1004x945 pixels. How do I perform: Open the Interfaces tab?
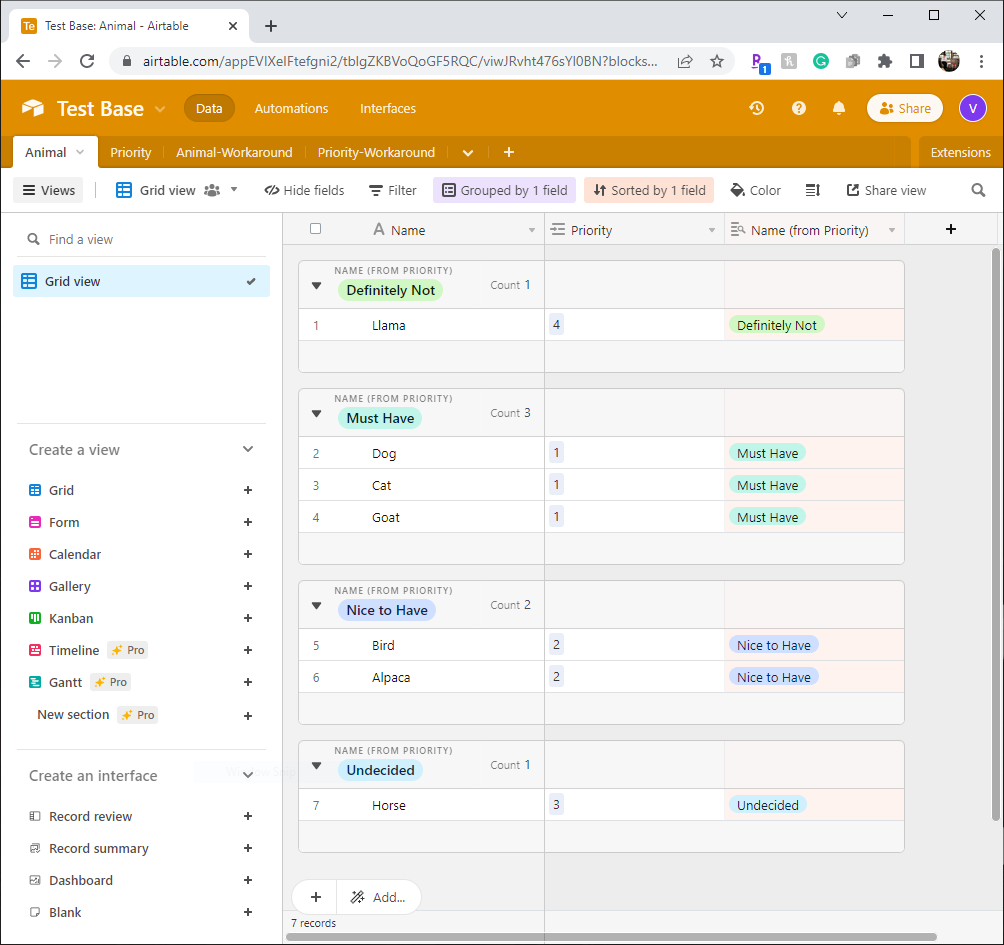388,108
